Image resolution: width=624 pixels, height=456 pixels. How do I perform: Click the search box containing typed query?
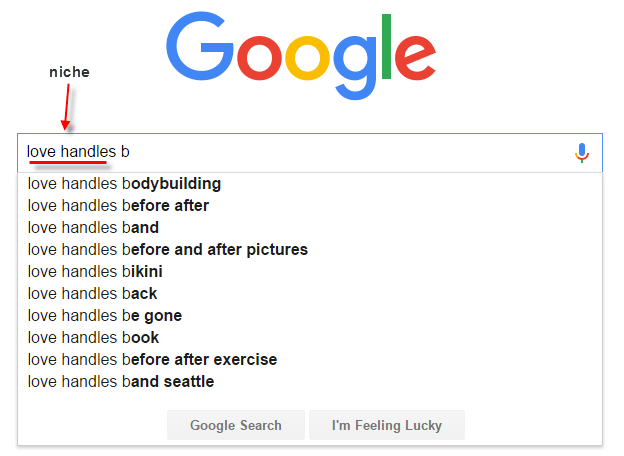(300, 153)
